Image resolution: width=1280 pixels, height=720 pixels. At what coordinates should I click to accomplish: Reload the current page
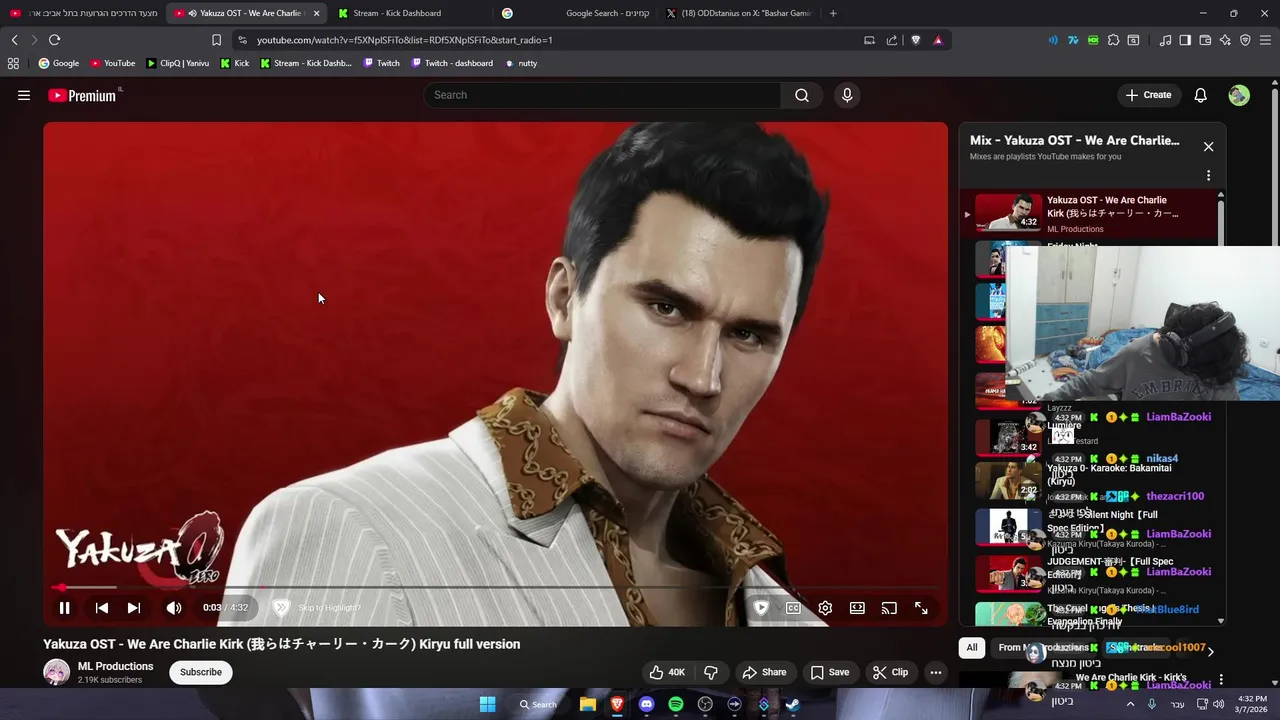(x=54, y=40)
